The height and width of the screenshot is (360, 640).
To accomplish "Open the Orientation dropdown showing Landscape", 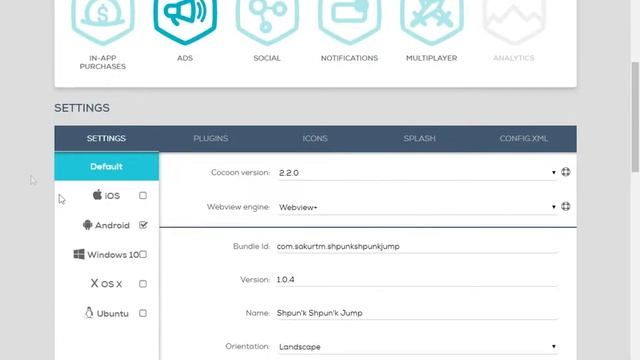I will click(x=417, y=347).
